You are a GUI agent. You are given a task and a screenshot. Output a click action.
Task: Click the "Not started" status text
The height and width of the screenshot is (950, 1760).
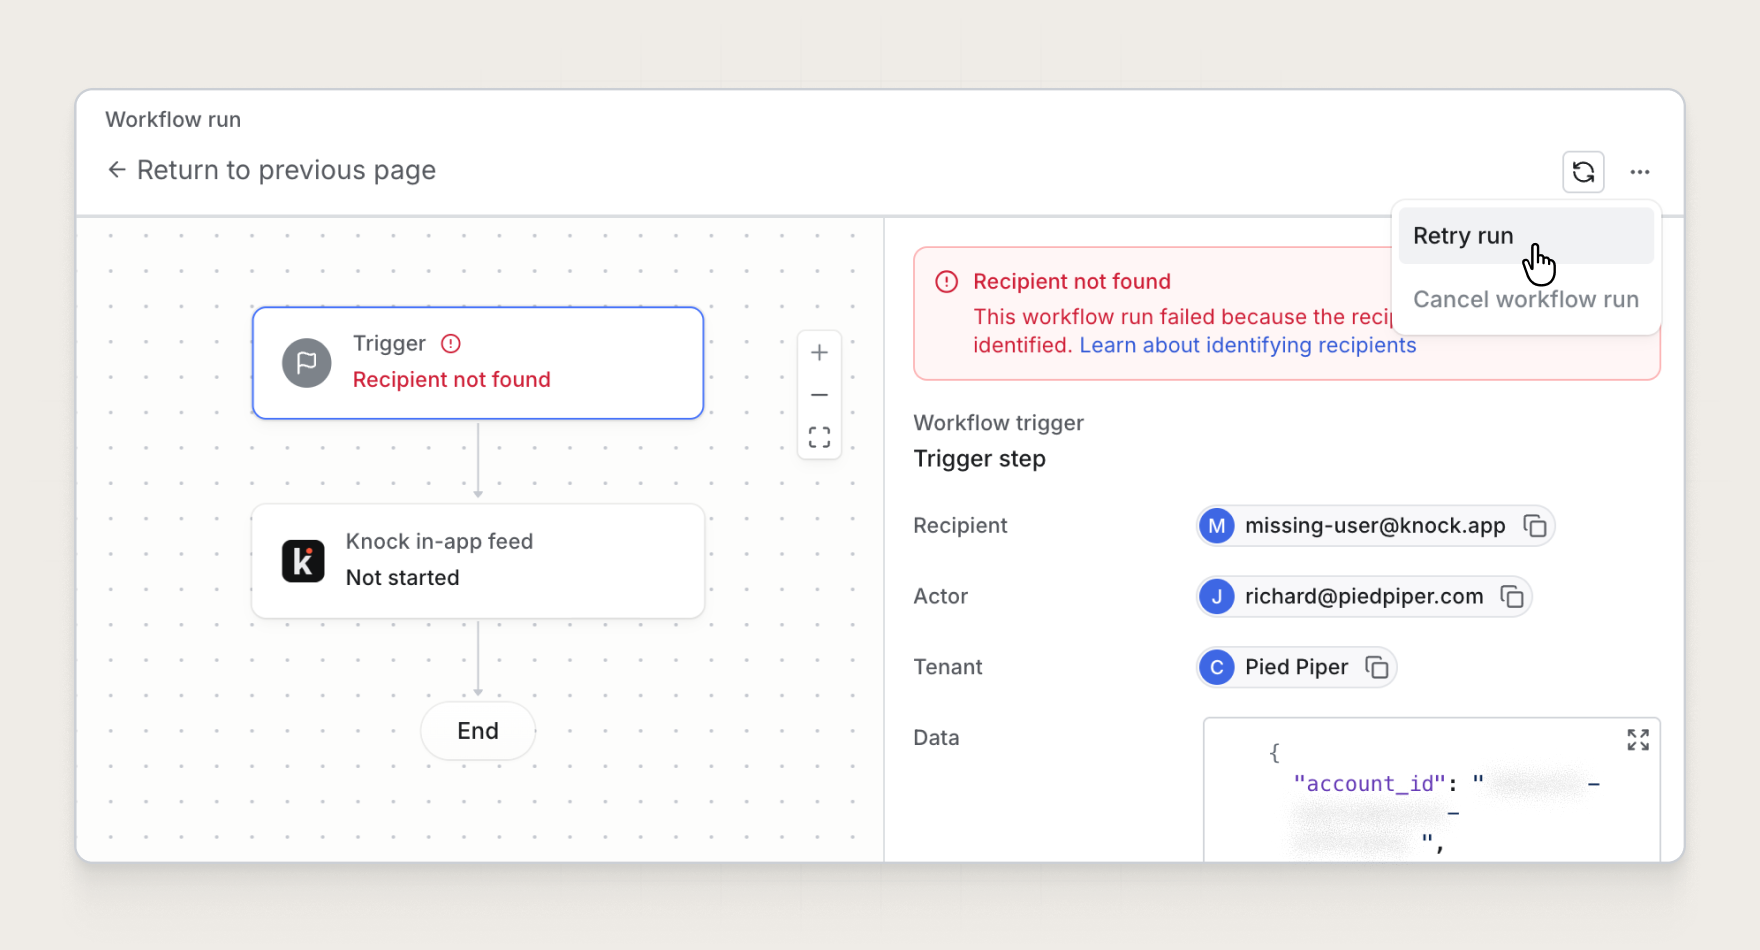(x=402, y=578)
